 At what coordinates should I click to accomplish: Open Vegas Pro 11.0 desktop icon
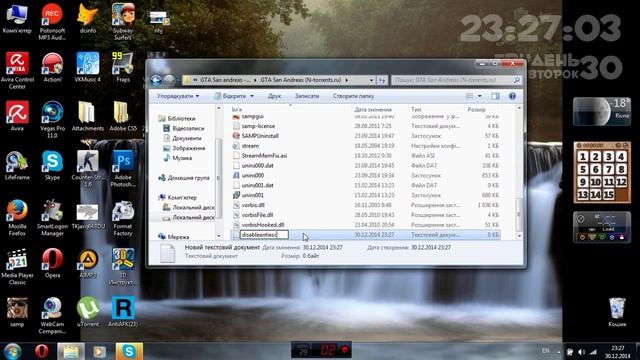(52, 120)
